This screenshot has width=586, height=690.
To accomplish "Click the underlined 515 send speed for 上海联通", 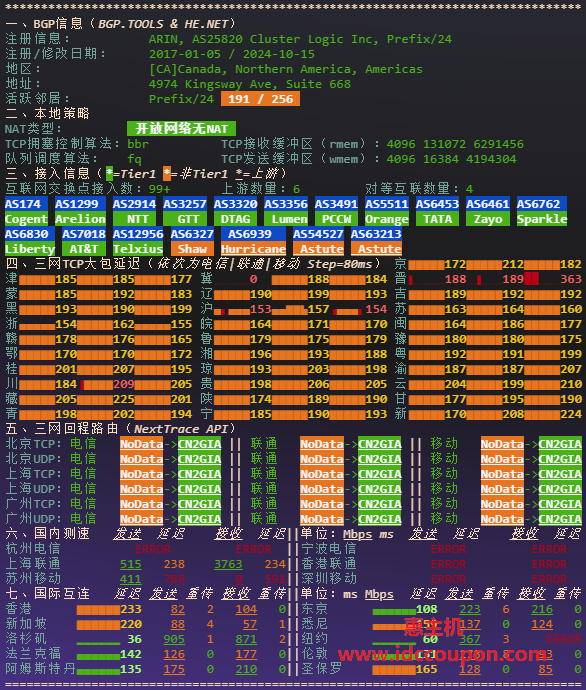I will tap(131, 565).
